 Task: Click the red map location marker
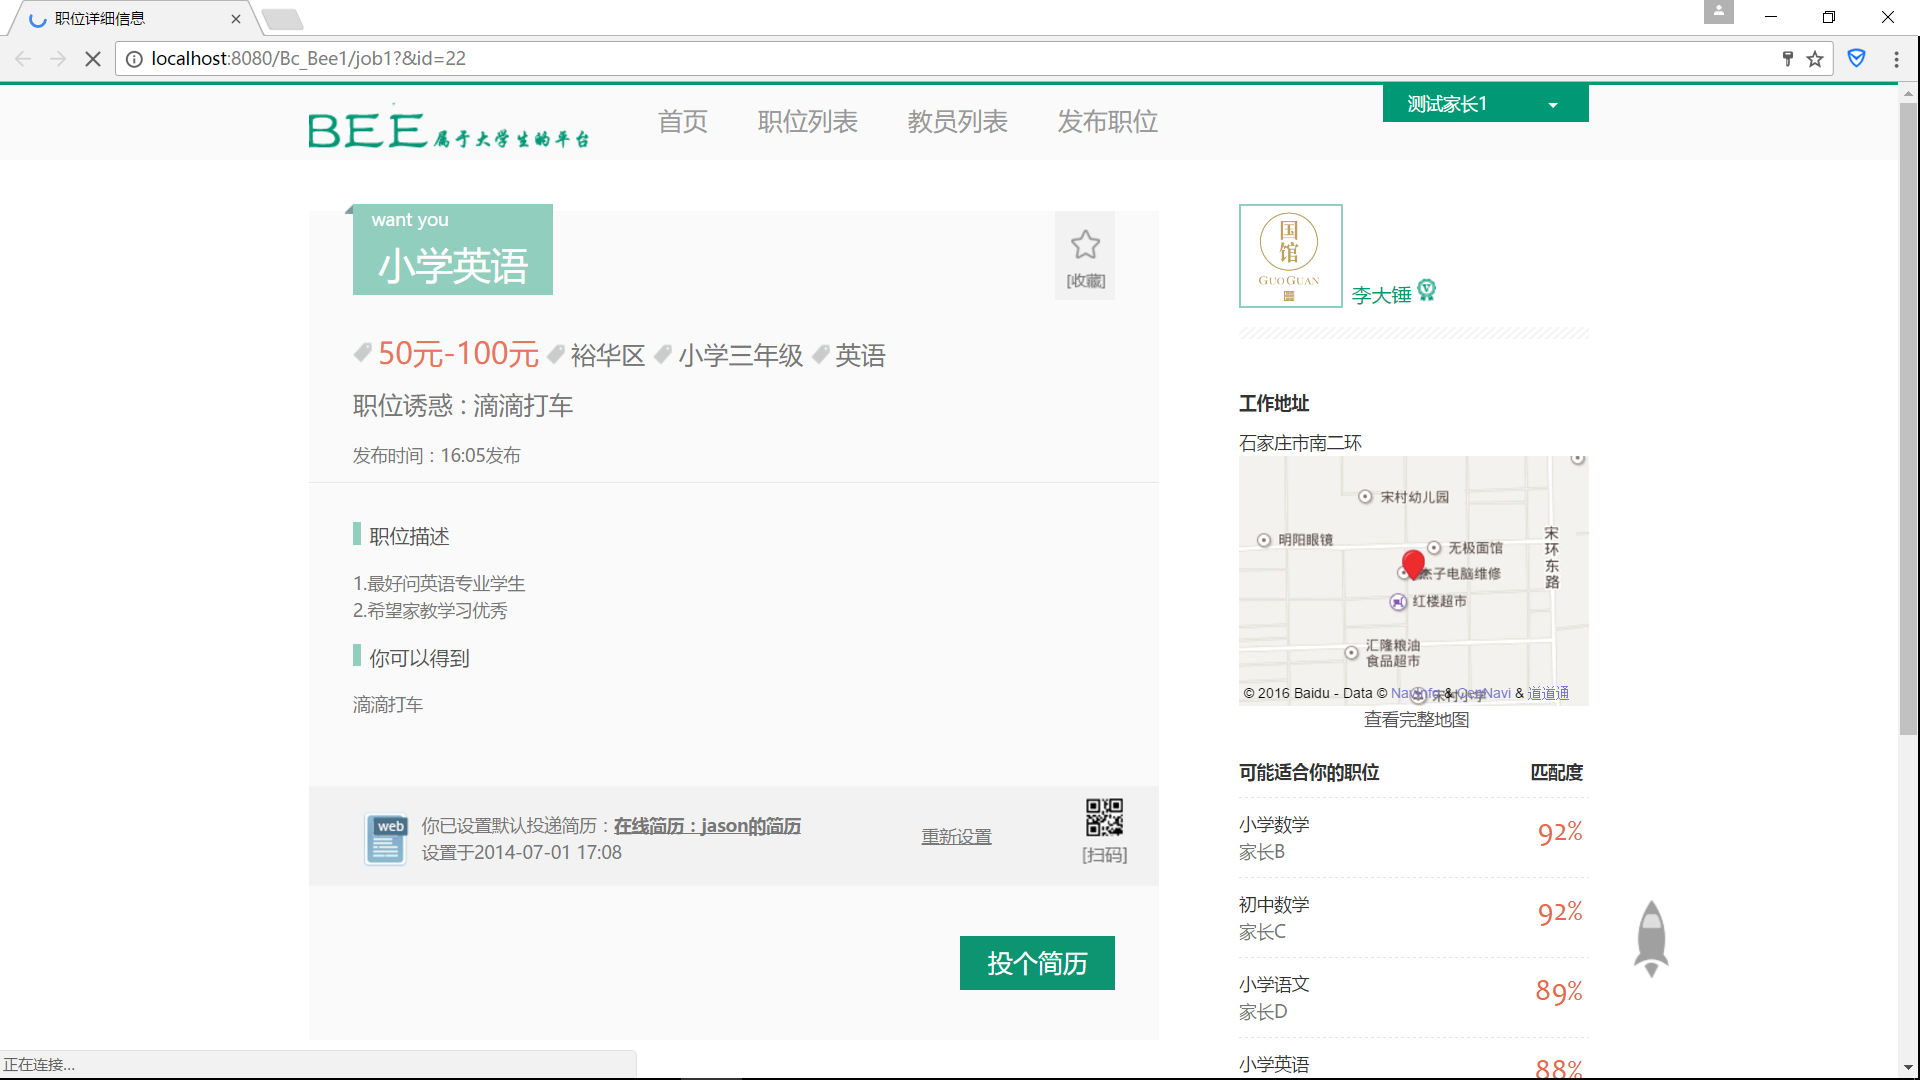coord(1413,564)
